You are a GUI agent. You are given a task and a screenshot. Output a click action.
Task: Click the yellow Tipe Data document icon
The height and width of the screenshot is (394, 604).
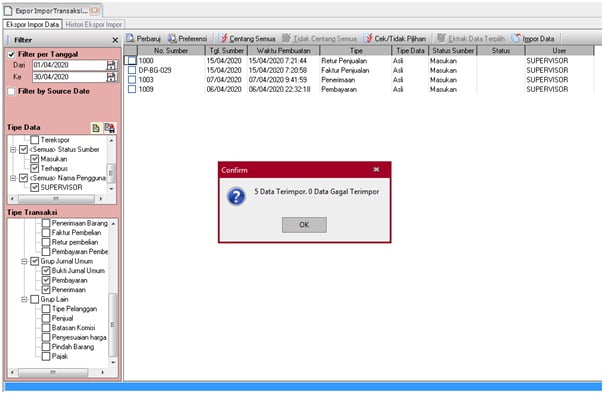point(96,128)
